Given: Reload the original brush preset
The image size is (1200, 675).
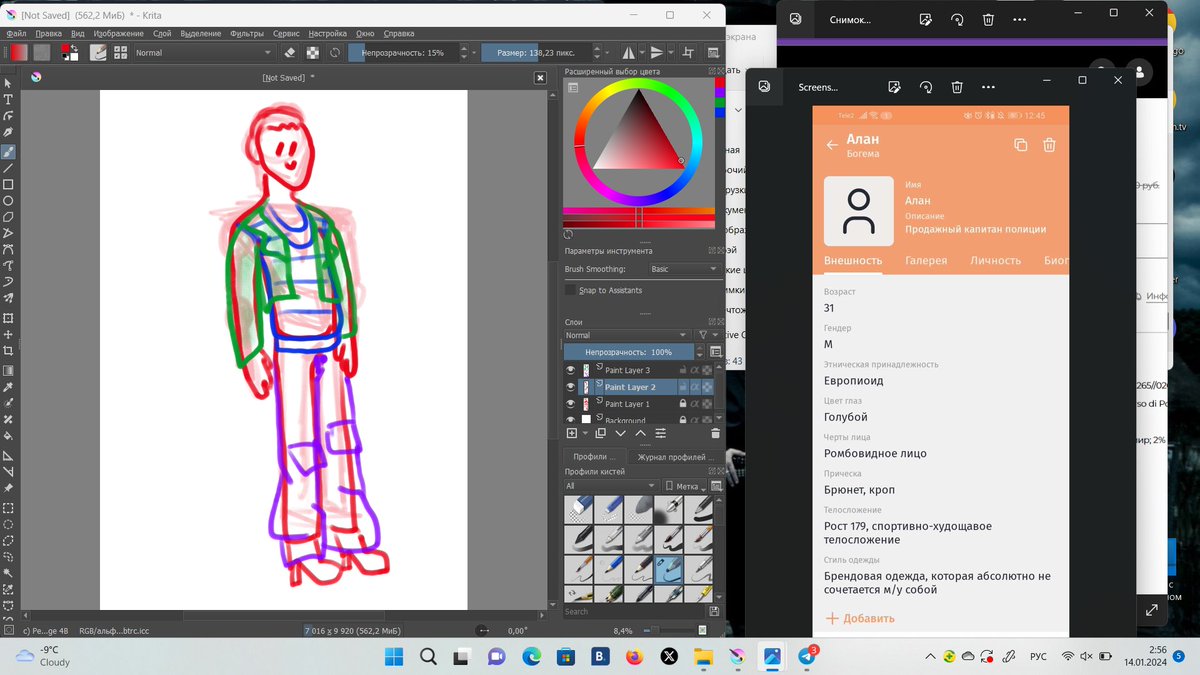Looking at the screenshot, I should pyautogui.click(x=335, y=53).
